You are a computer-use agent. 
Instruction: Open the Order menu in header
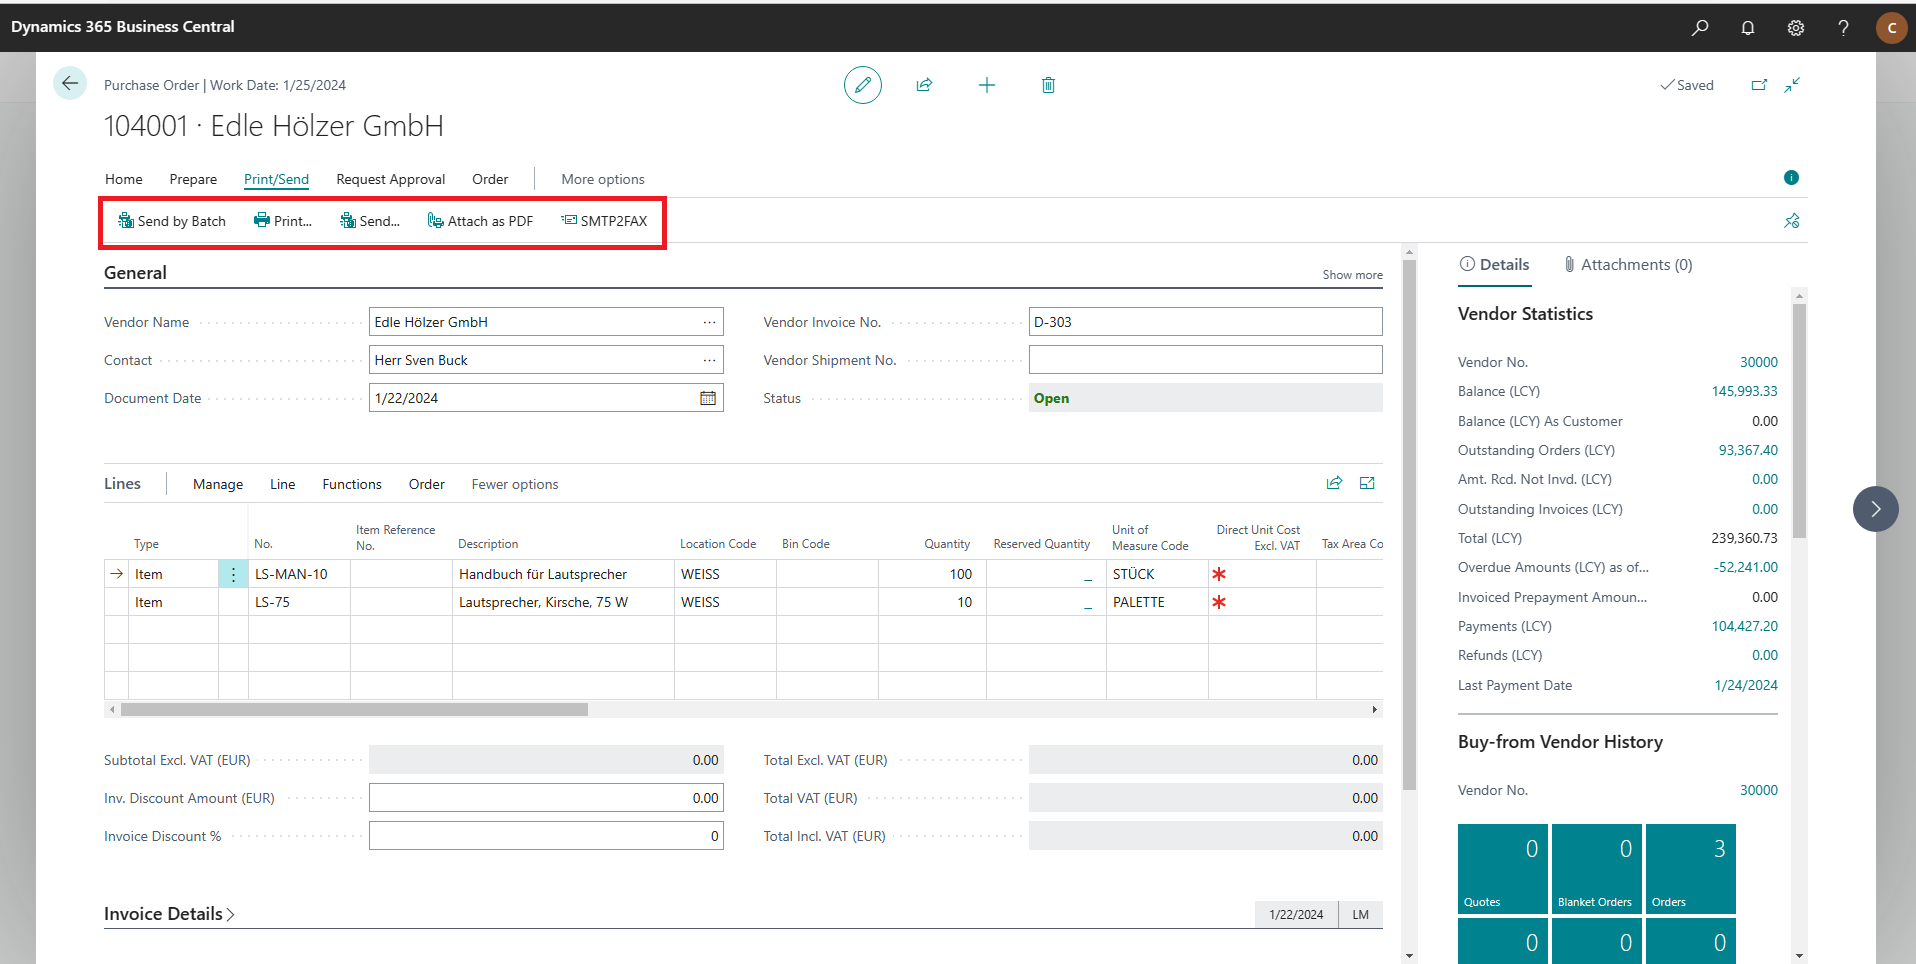pos(490,179)
